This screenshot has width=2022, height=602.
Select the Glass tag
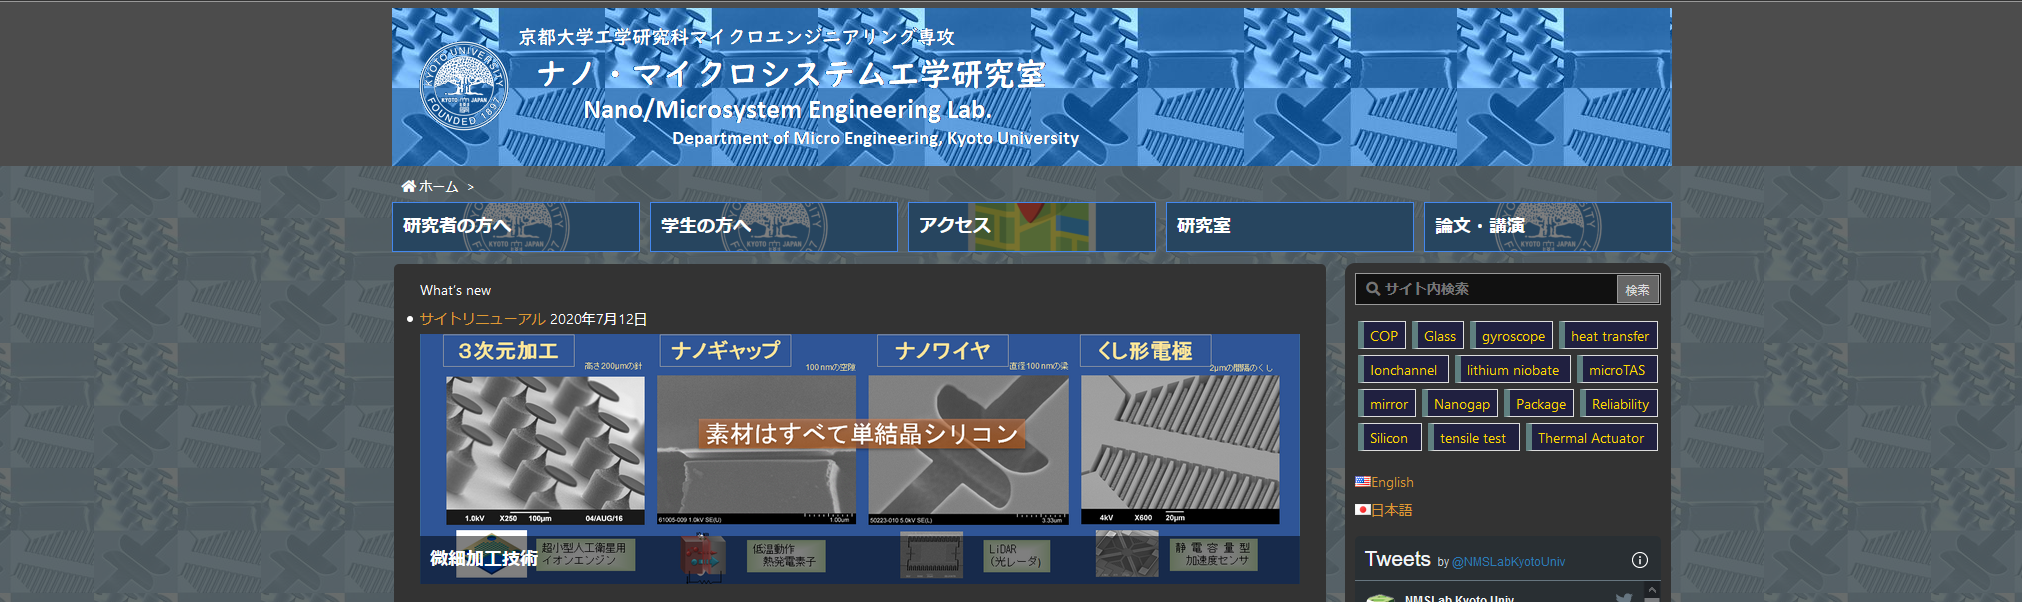(1439, 336)
